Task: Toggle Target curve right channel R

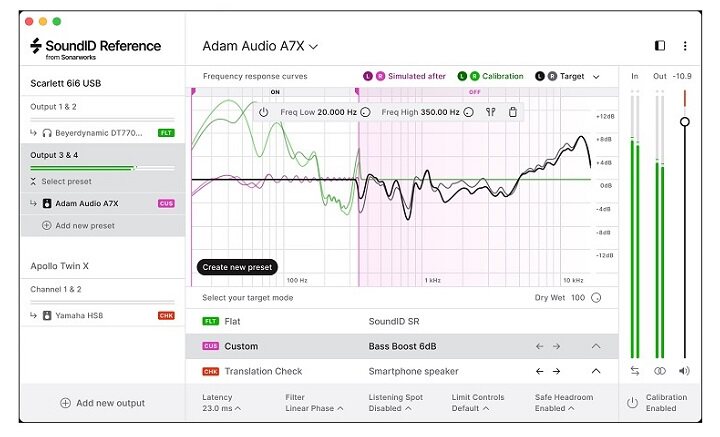Action: click(x=551, y=76)
